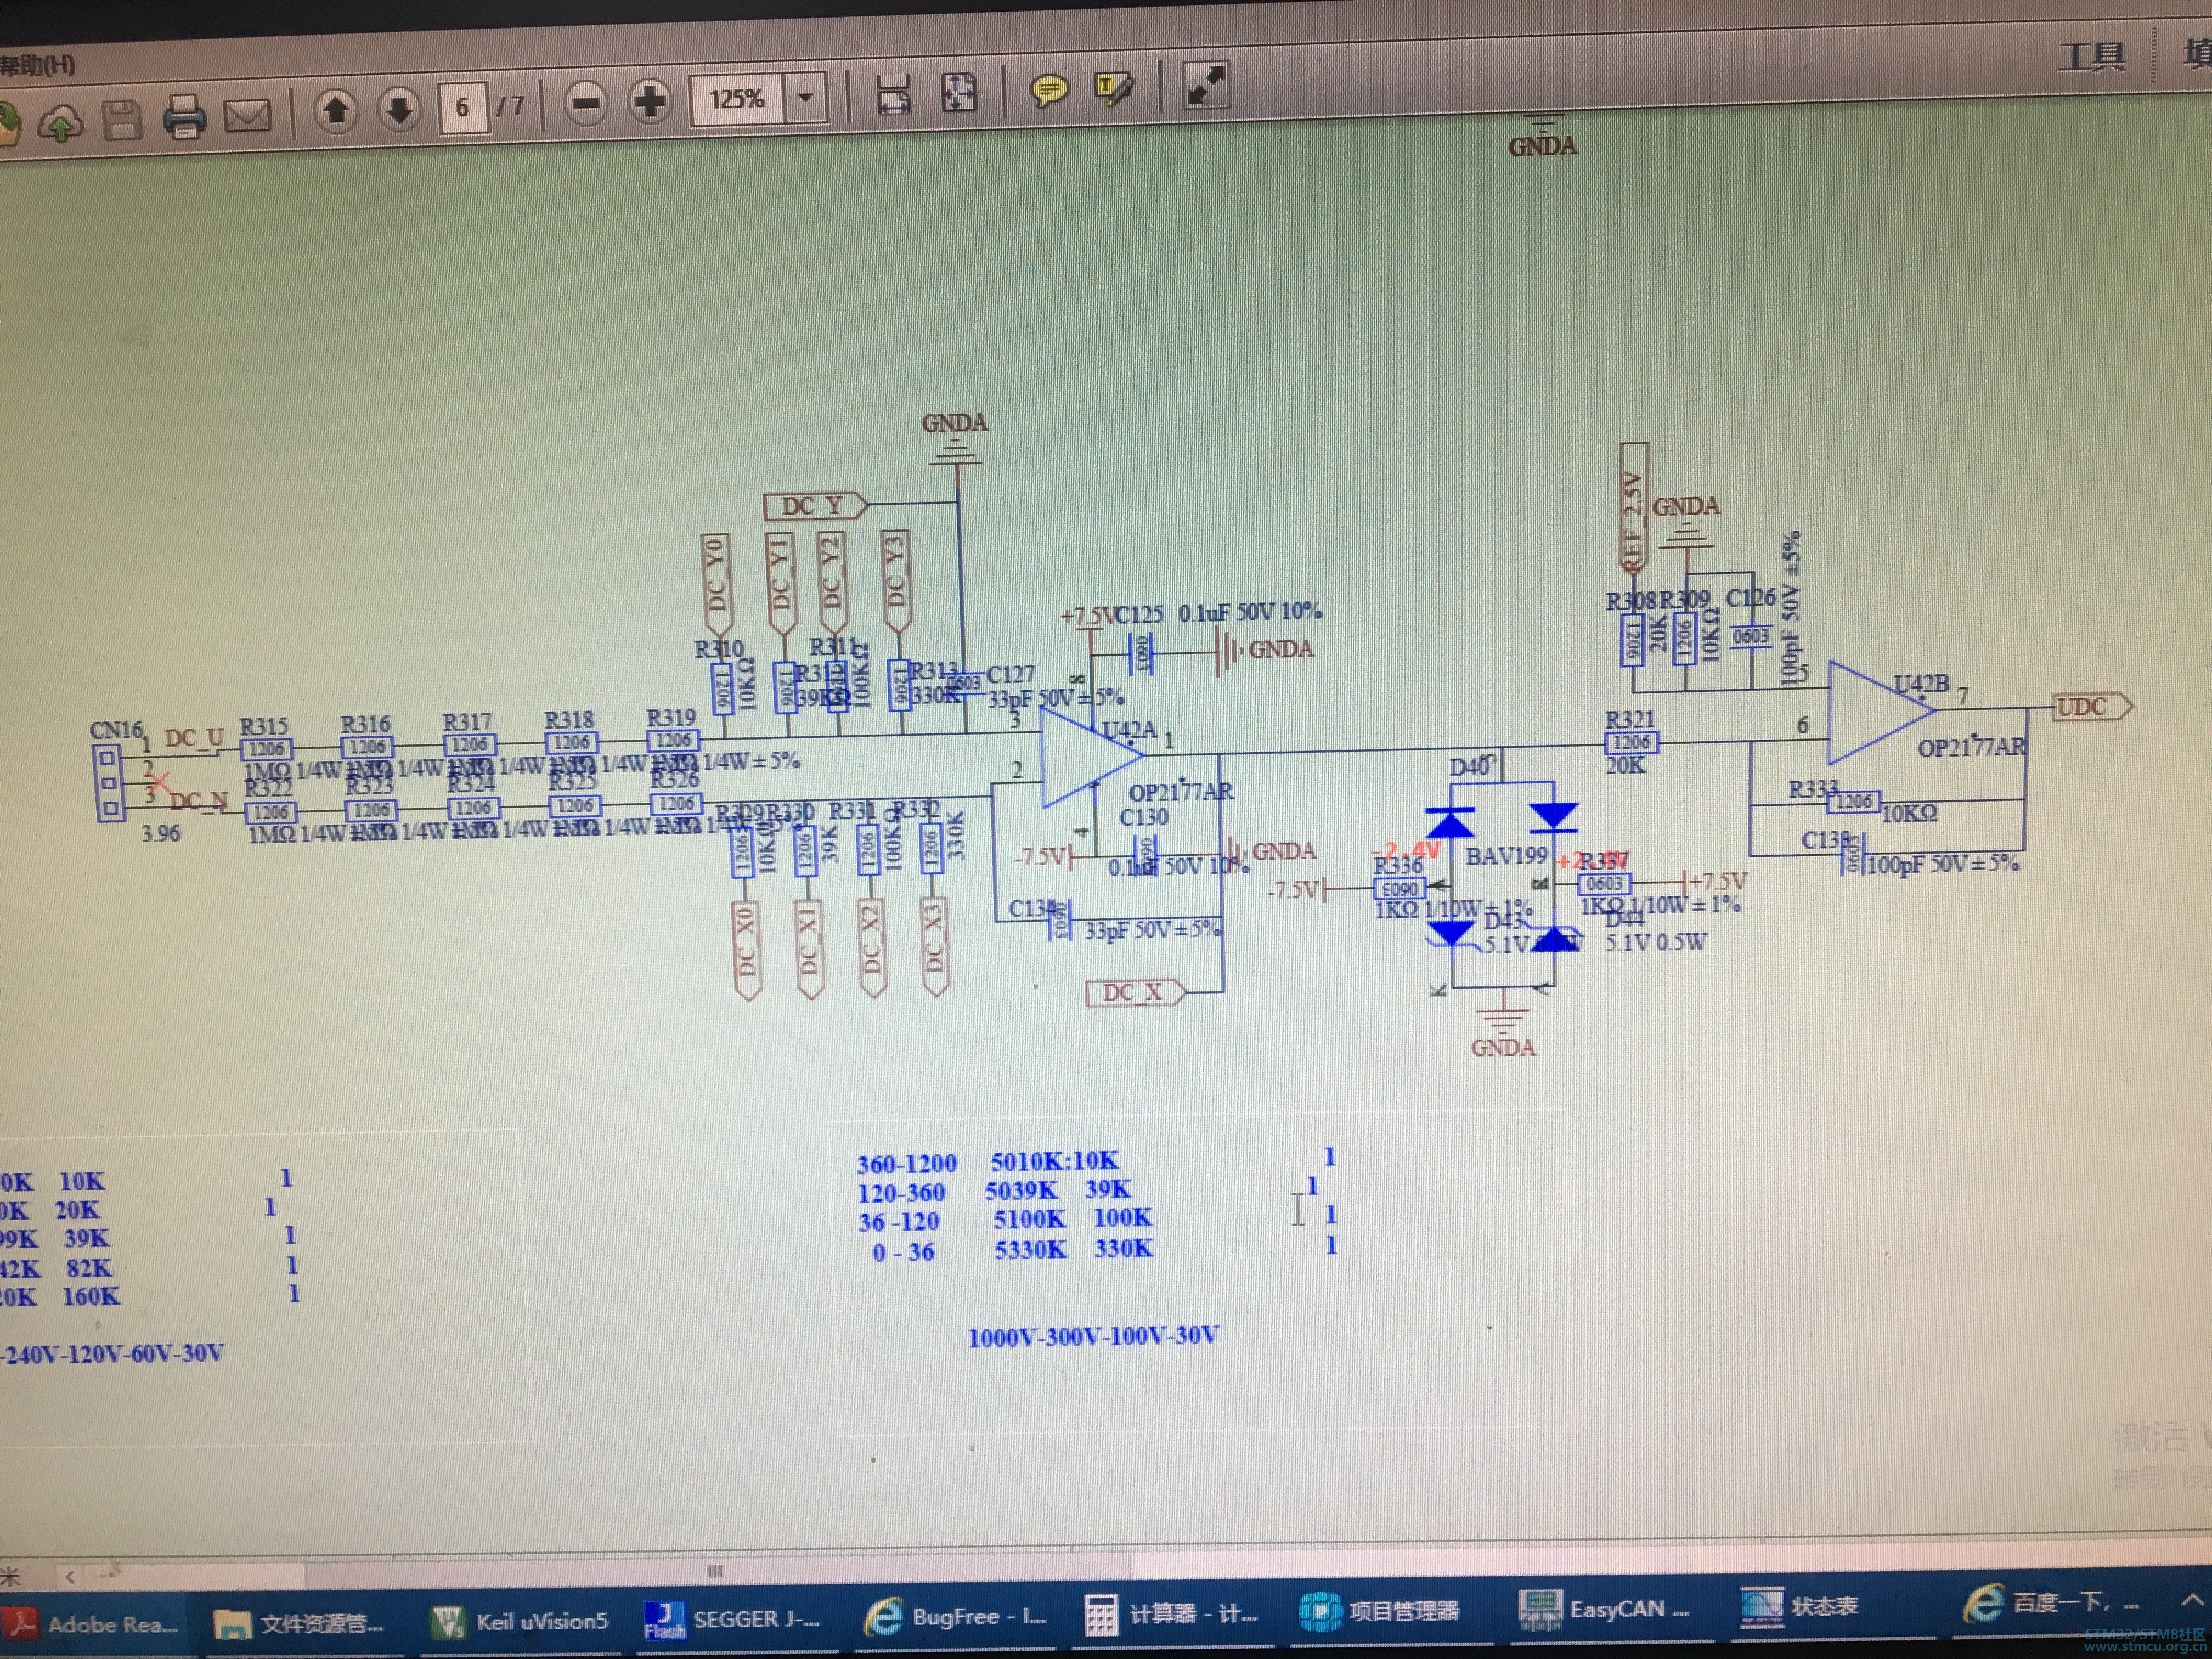Expand the system tray hidden icons chevron
This screenshot has height=1659, width=2212.
click(2192, 1600)
